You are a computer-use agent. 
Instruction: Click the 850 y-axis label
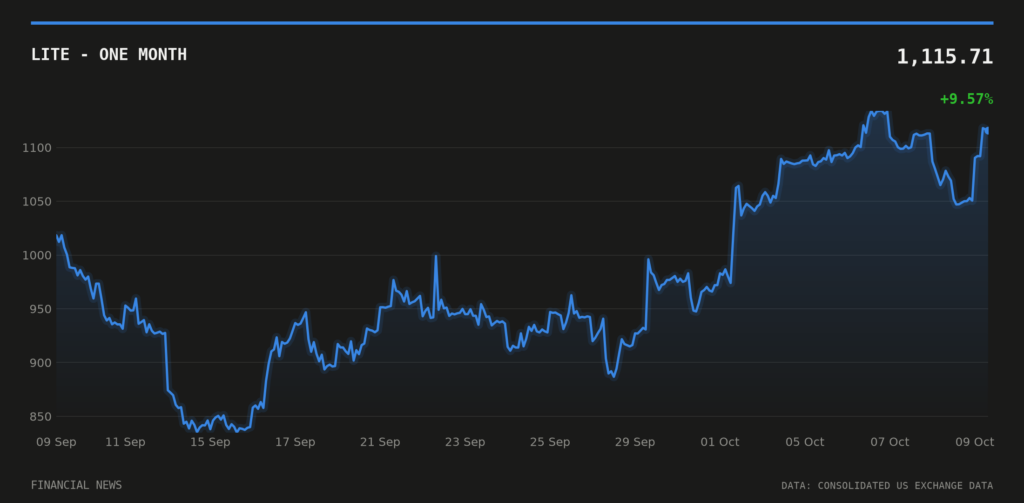pos(42,417)
